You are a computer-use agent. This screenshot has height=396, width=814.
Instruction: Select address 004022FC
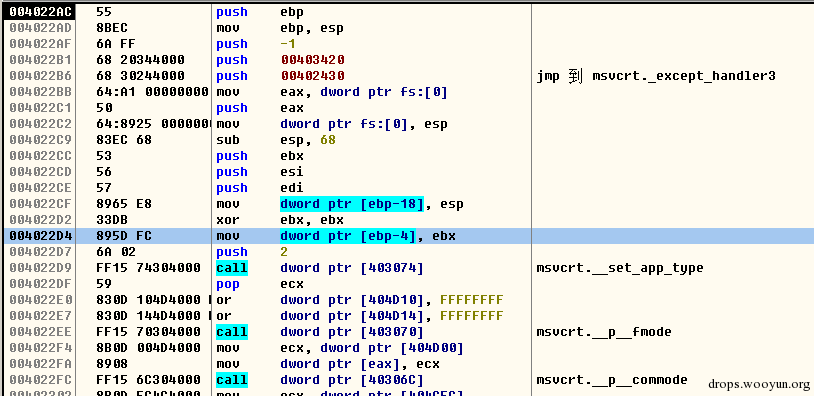tap(40, 380)
